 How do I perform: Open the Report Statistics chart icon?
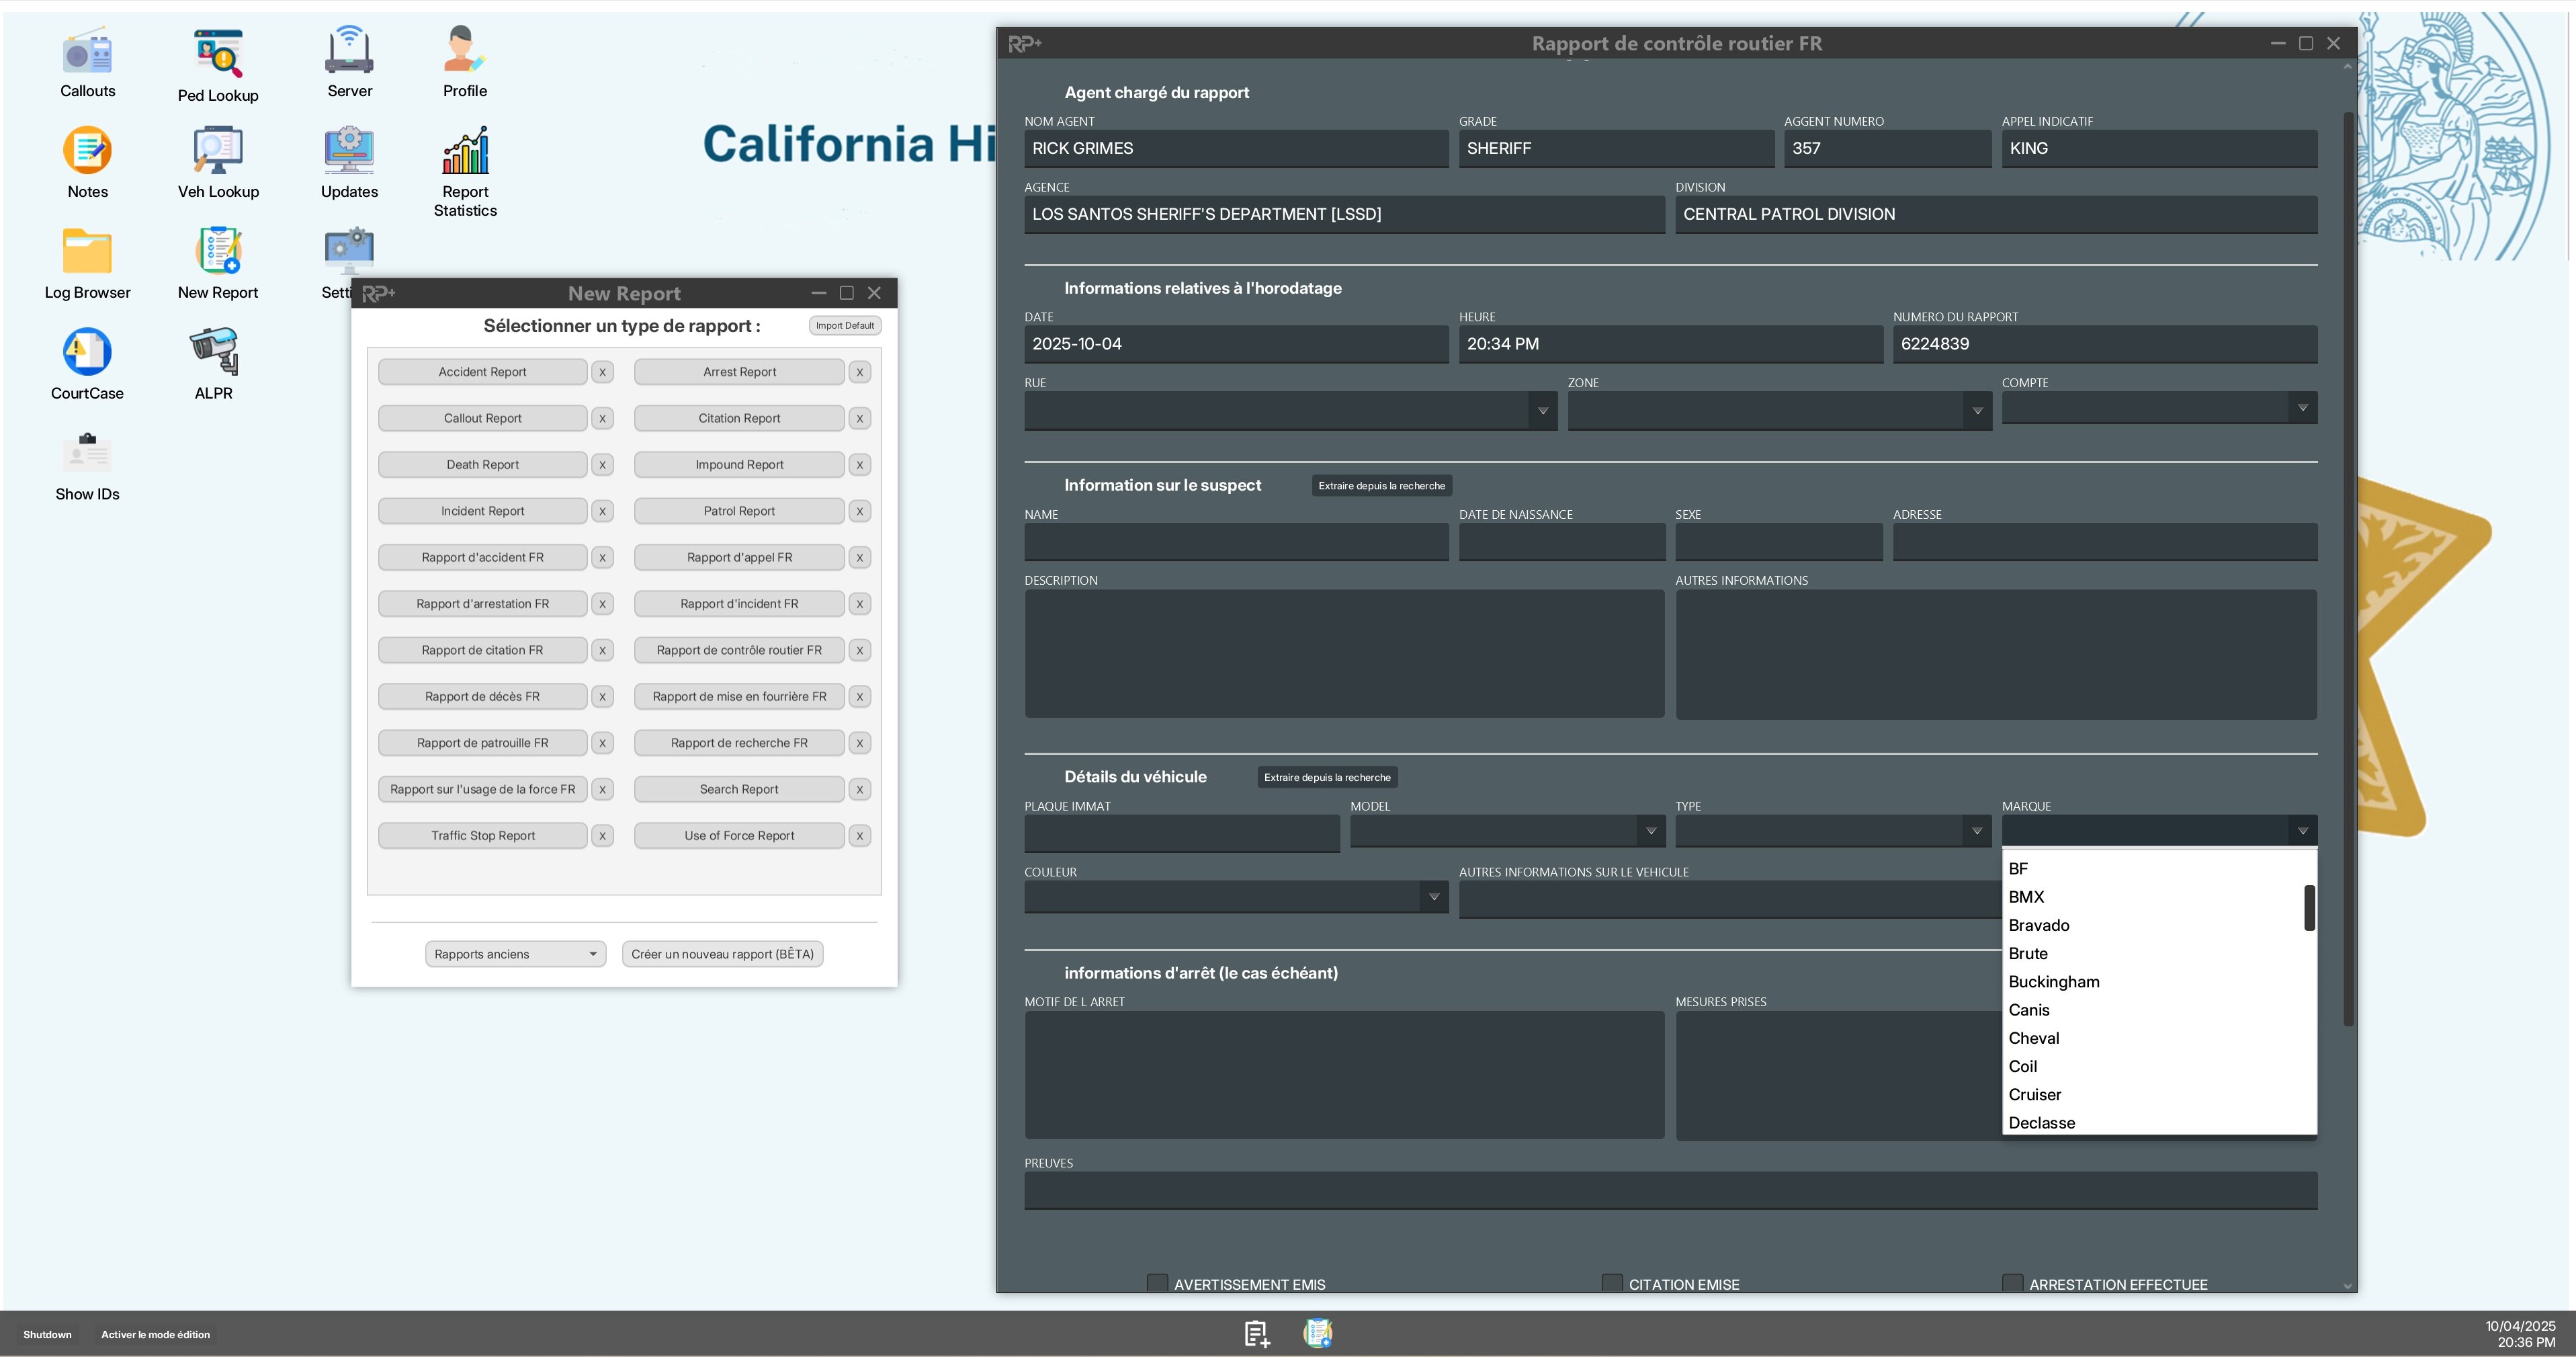click(x=465, y=151)
